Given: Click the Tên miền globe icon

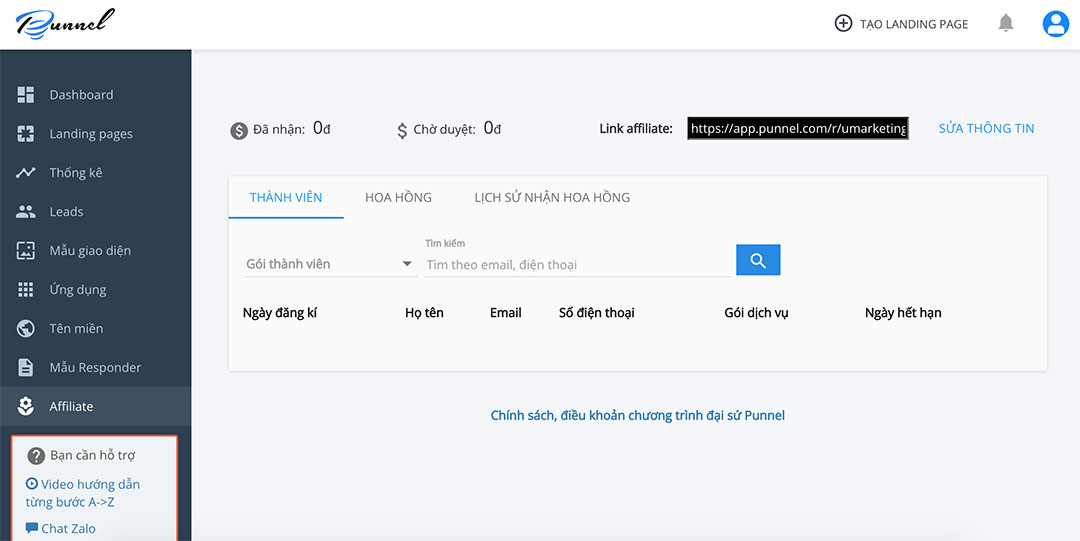Looking at the screenshot, I should [x=25, y=329].
